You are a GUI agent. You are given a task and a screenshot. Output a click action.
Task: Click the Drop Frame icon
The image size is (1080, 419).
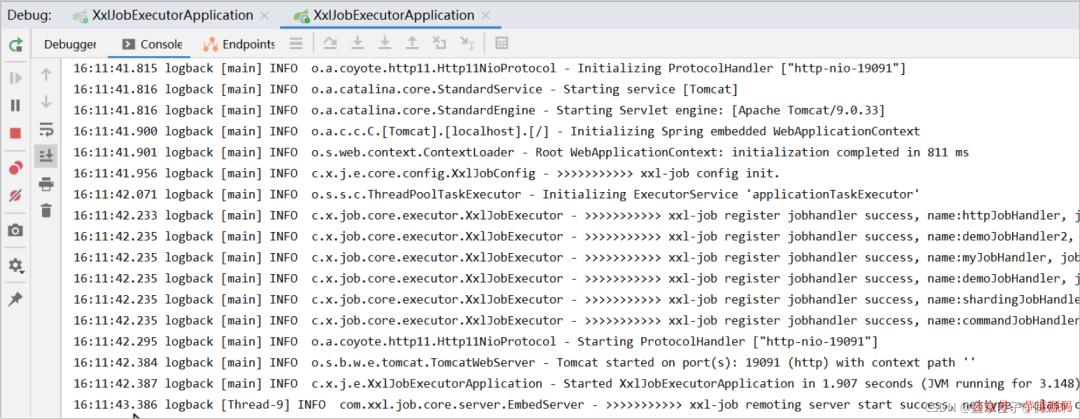(x=439, y=44)
